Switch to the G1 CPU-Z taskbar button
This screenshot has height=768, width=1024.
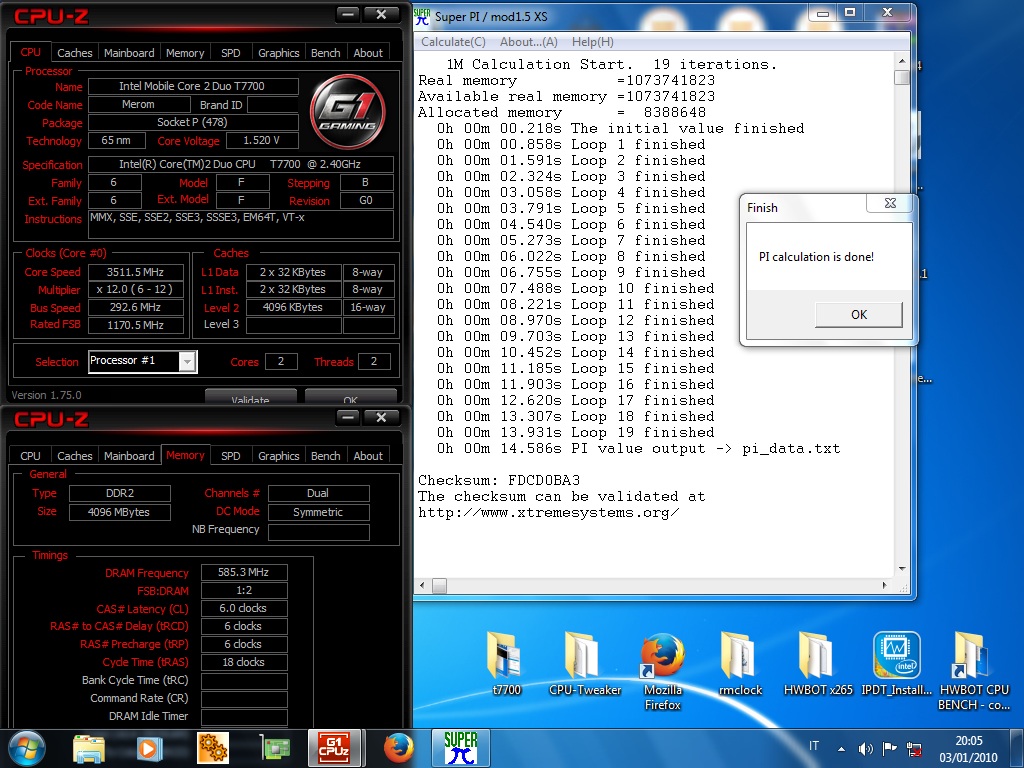coord(334,748)
